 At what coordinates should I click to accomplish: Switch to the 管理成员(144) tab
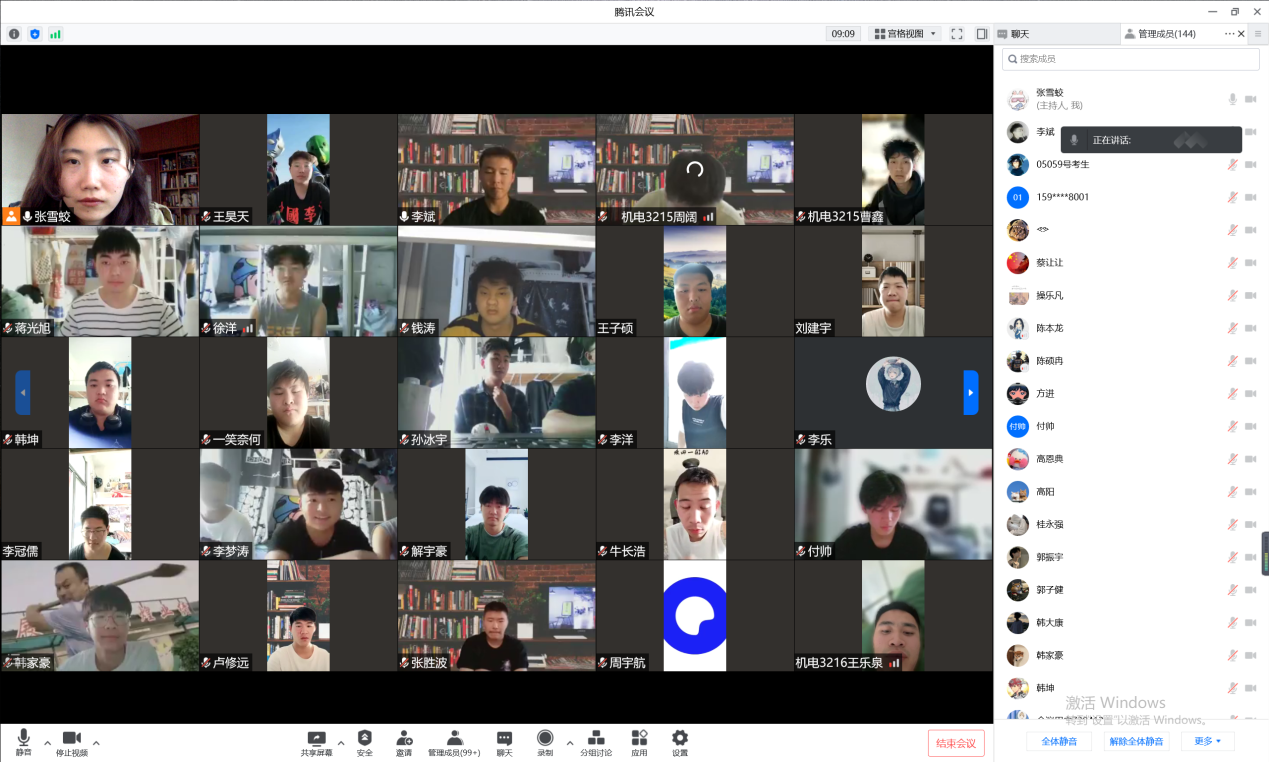coord(1159,34)
